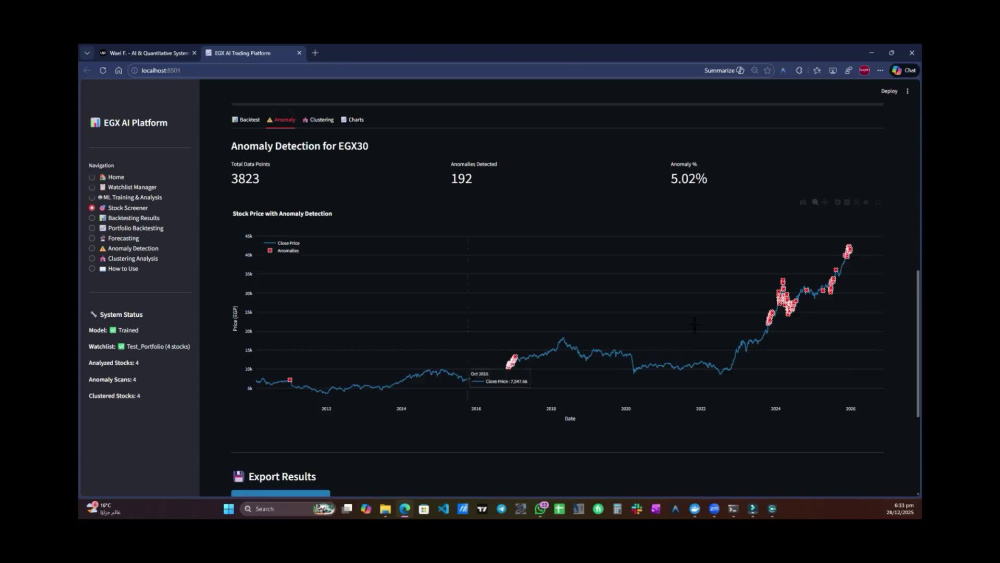
Task: Open the taskbar clock and date
Action: pos(900,509)
